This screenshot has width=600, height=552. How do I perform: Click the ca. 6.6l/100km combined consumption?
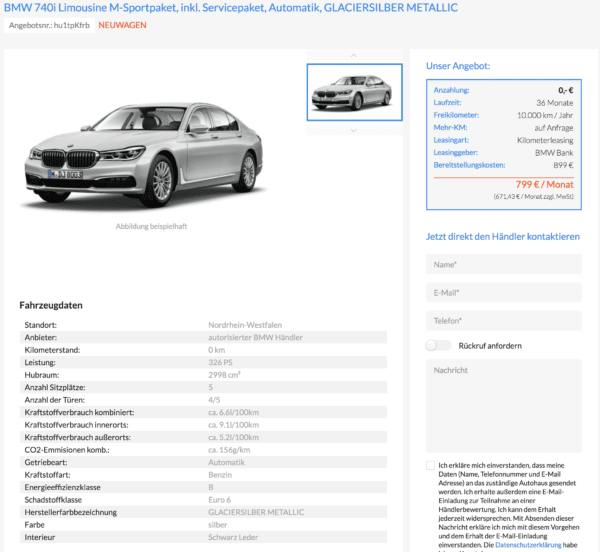point(233,412)
